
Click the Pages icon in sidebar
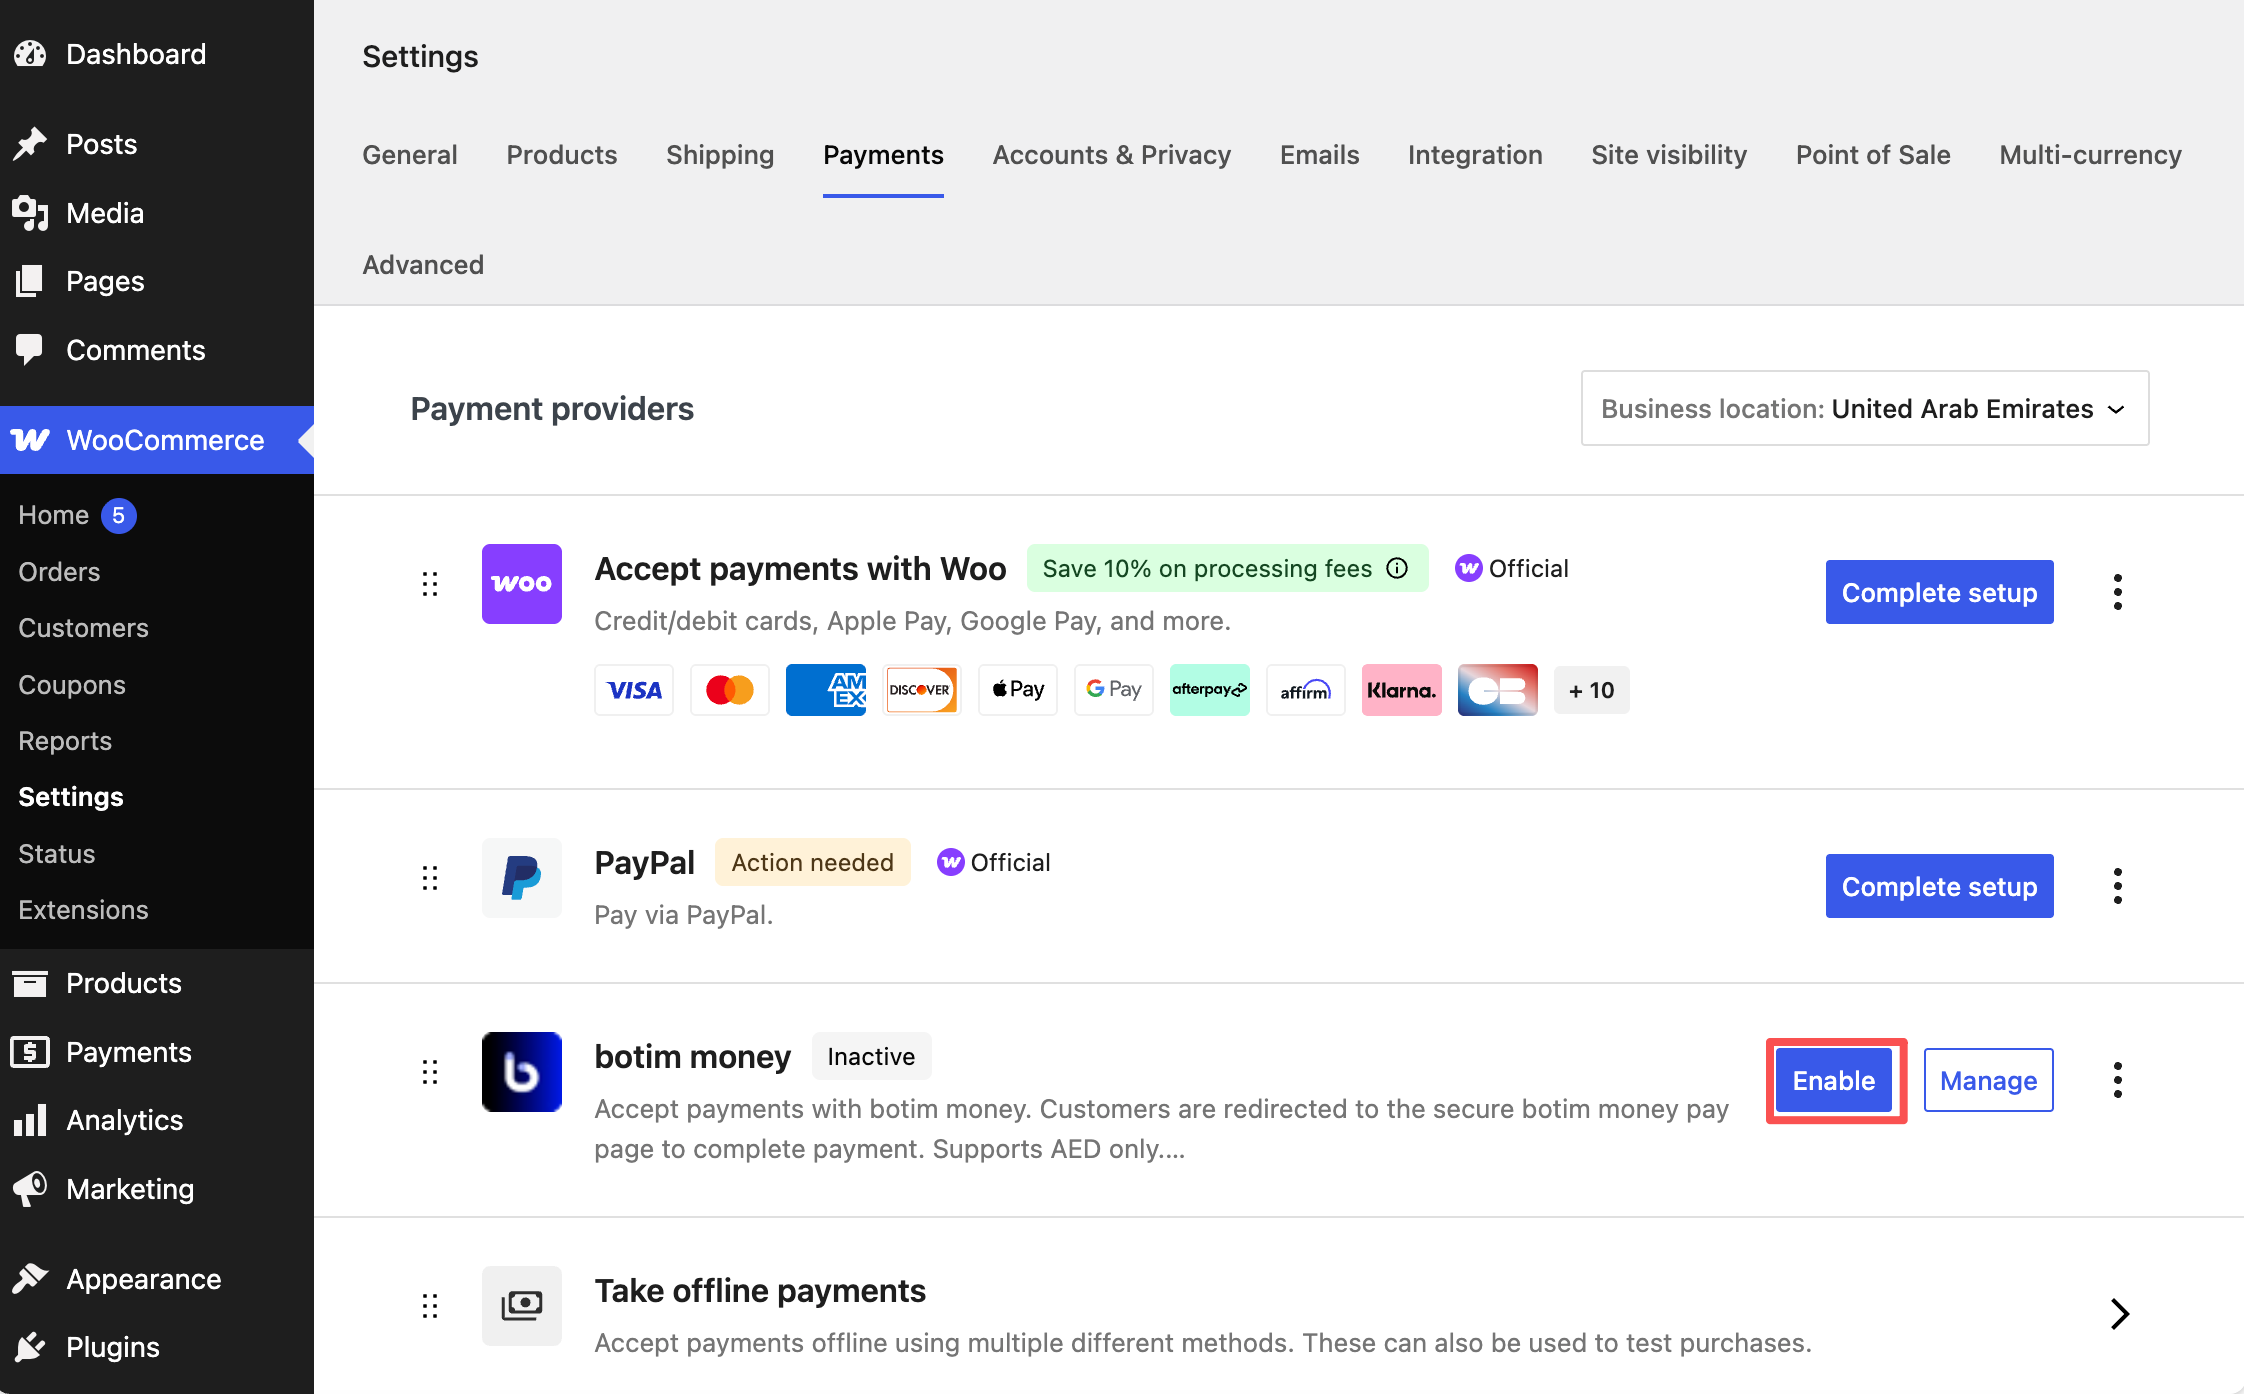click(30, 281)
